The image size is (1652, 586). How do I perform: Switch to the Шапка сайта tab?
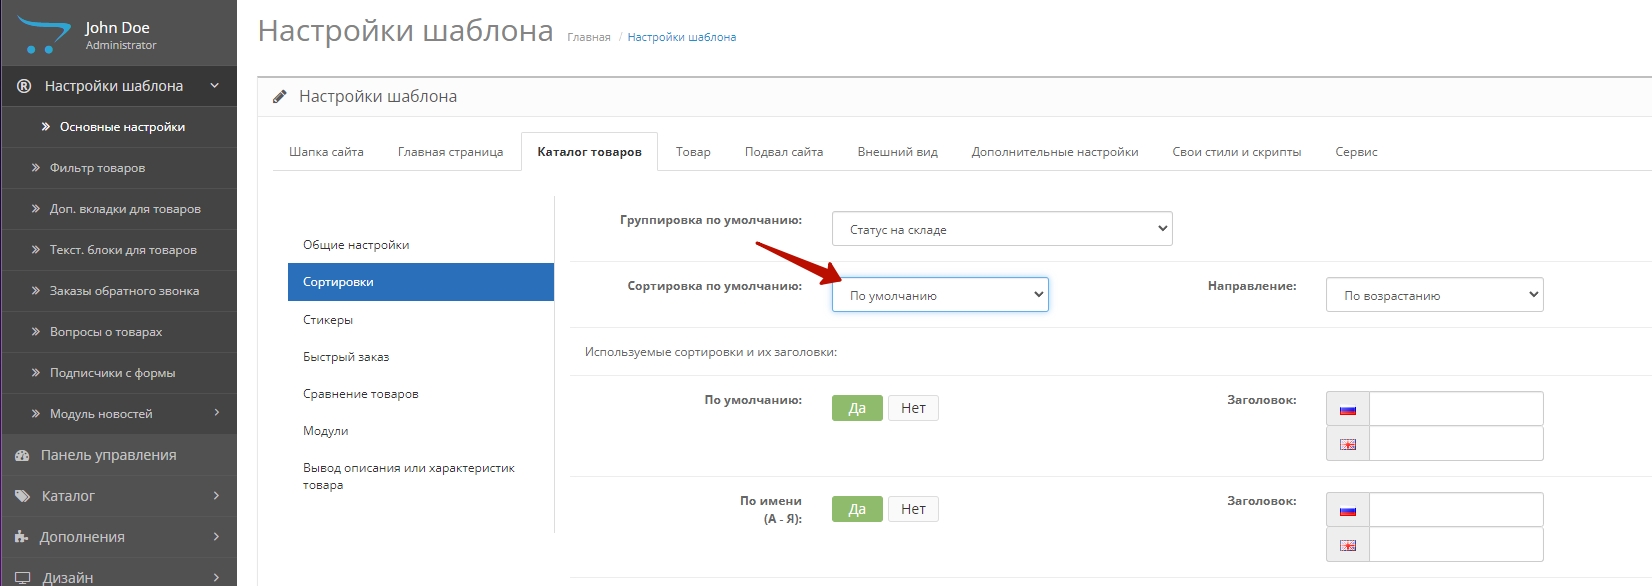pos(326,152)
